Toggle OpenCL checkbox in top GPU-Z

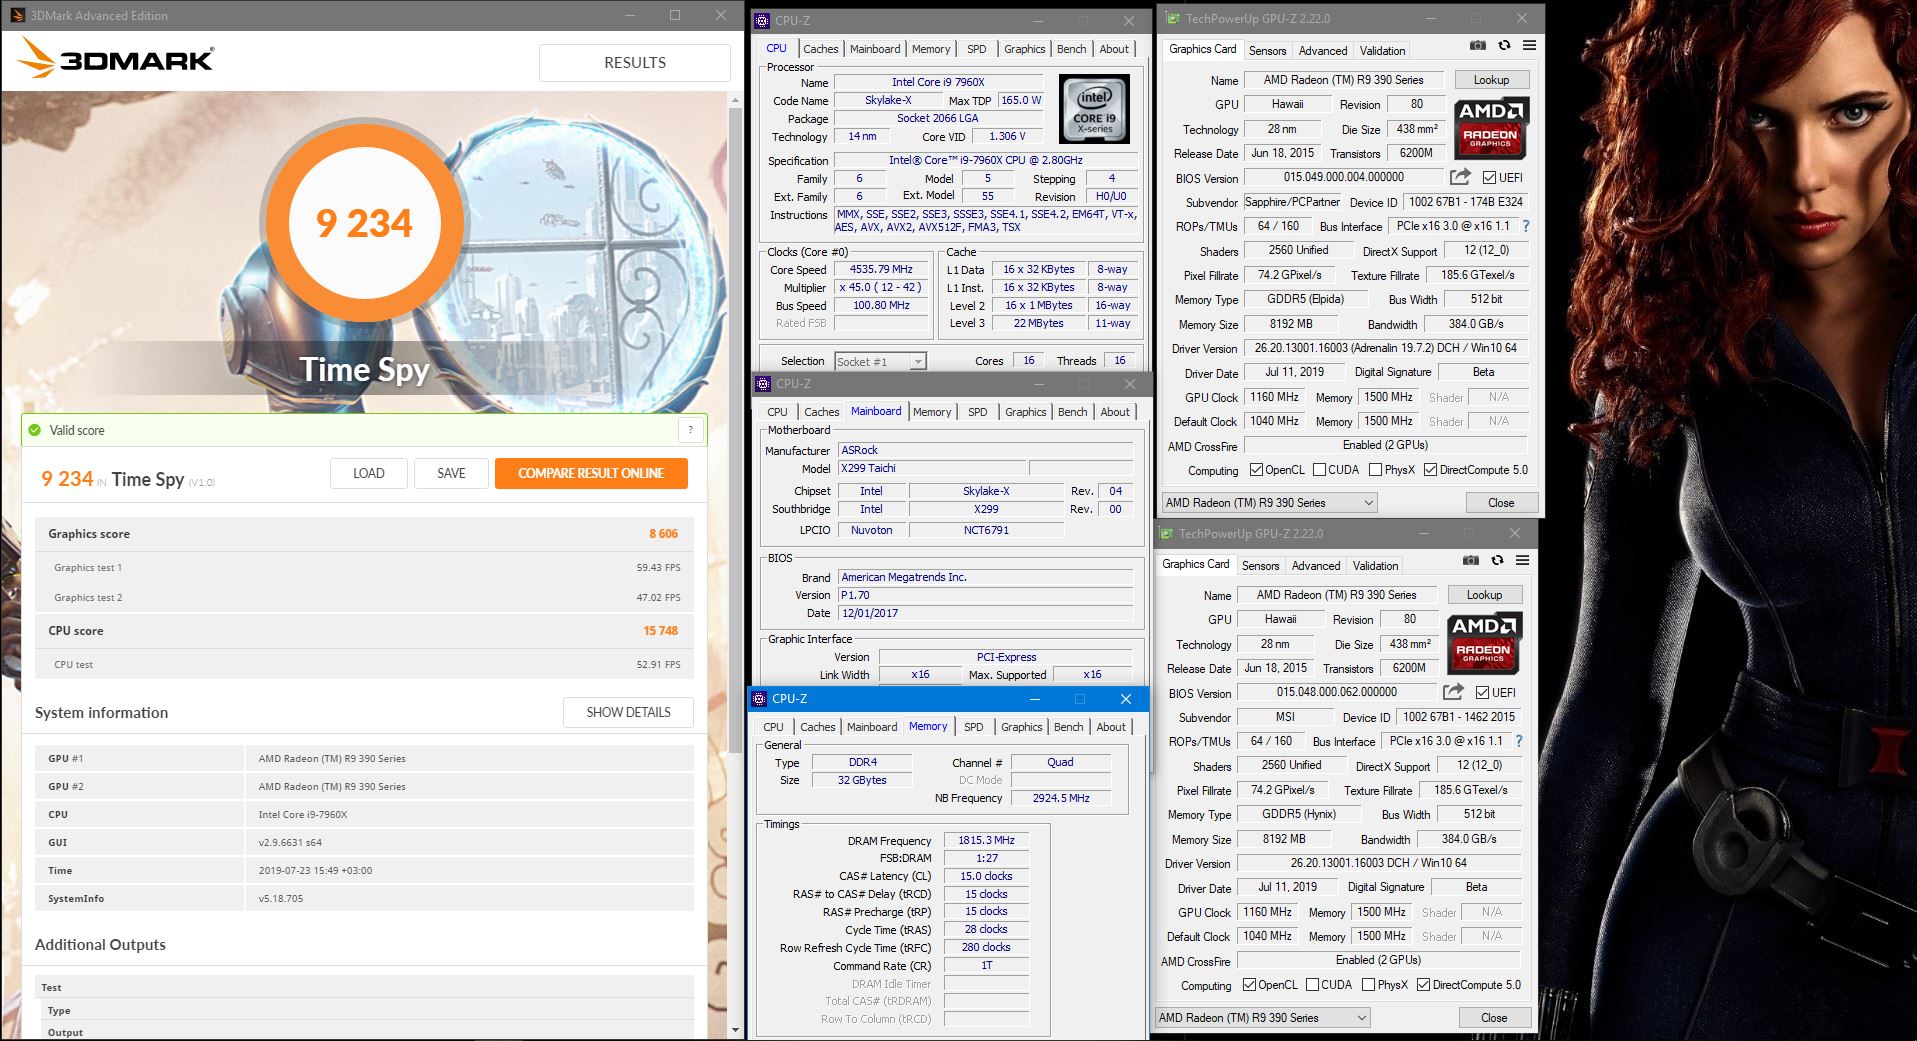click(x=1257, y=470)
